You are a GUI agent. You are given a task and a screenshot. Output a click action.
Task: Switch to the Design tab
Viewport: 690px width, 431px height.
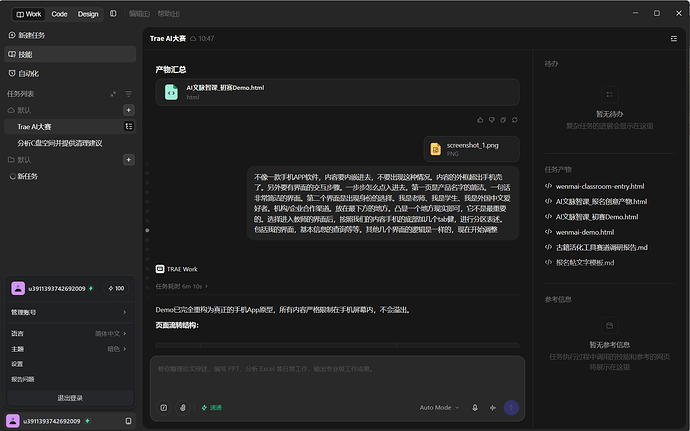[x=88, y=14]
